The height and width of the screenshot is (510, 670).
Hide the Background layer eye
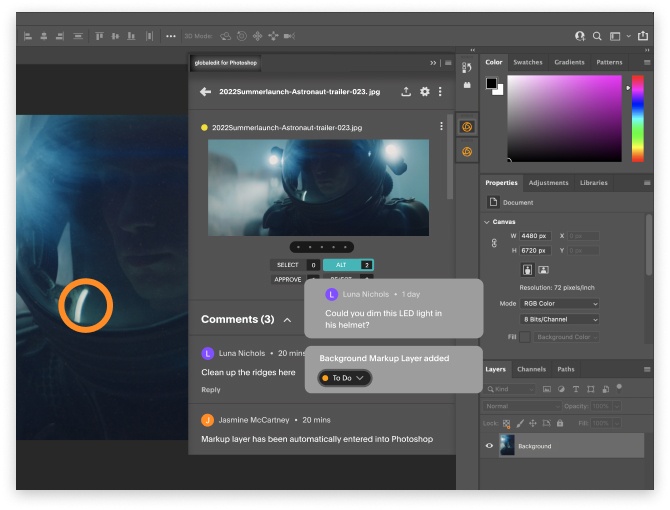[x=489, y=446]
